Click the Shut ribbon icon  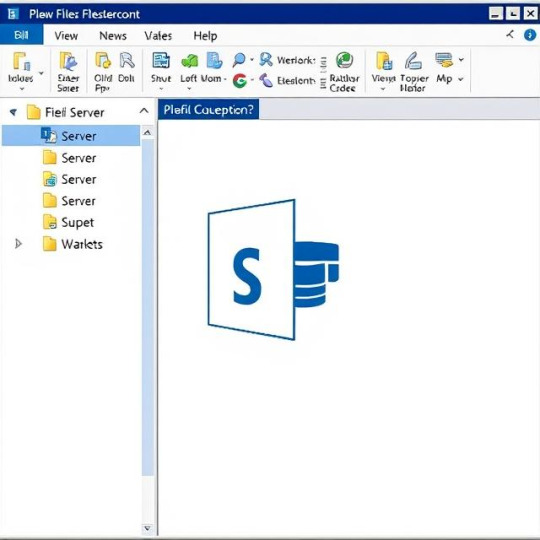[x=161, y=61]
